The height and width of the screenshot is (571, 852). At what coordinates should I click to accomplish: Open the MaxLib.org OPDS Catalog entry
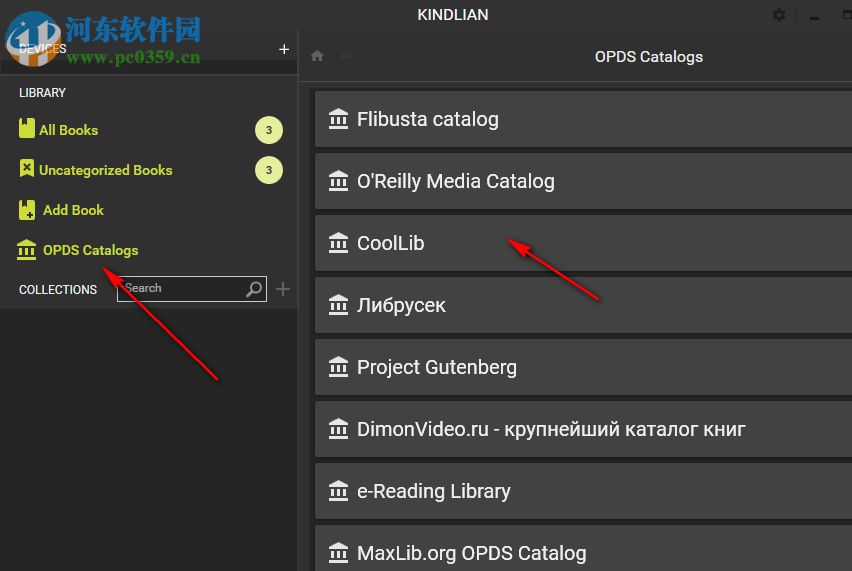tap(583, 548)
